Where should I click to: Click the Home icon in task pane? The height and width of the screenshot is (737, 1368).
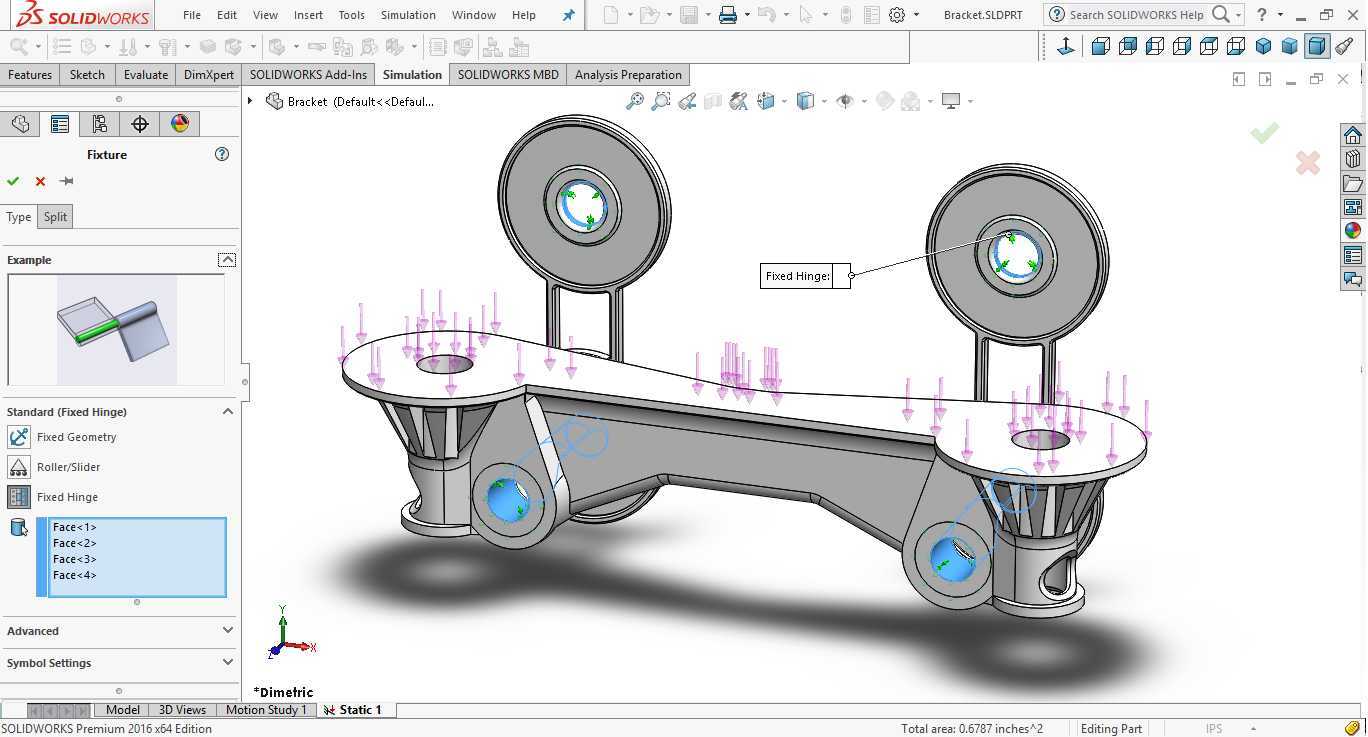1353,136
